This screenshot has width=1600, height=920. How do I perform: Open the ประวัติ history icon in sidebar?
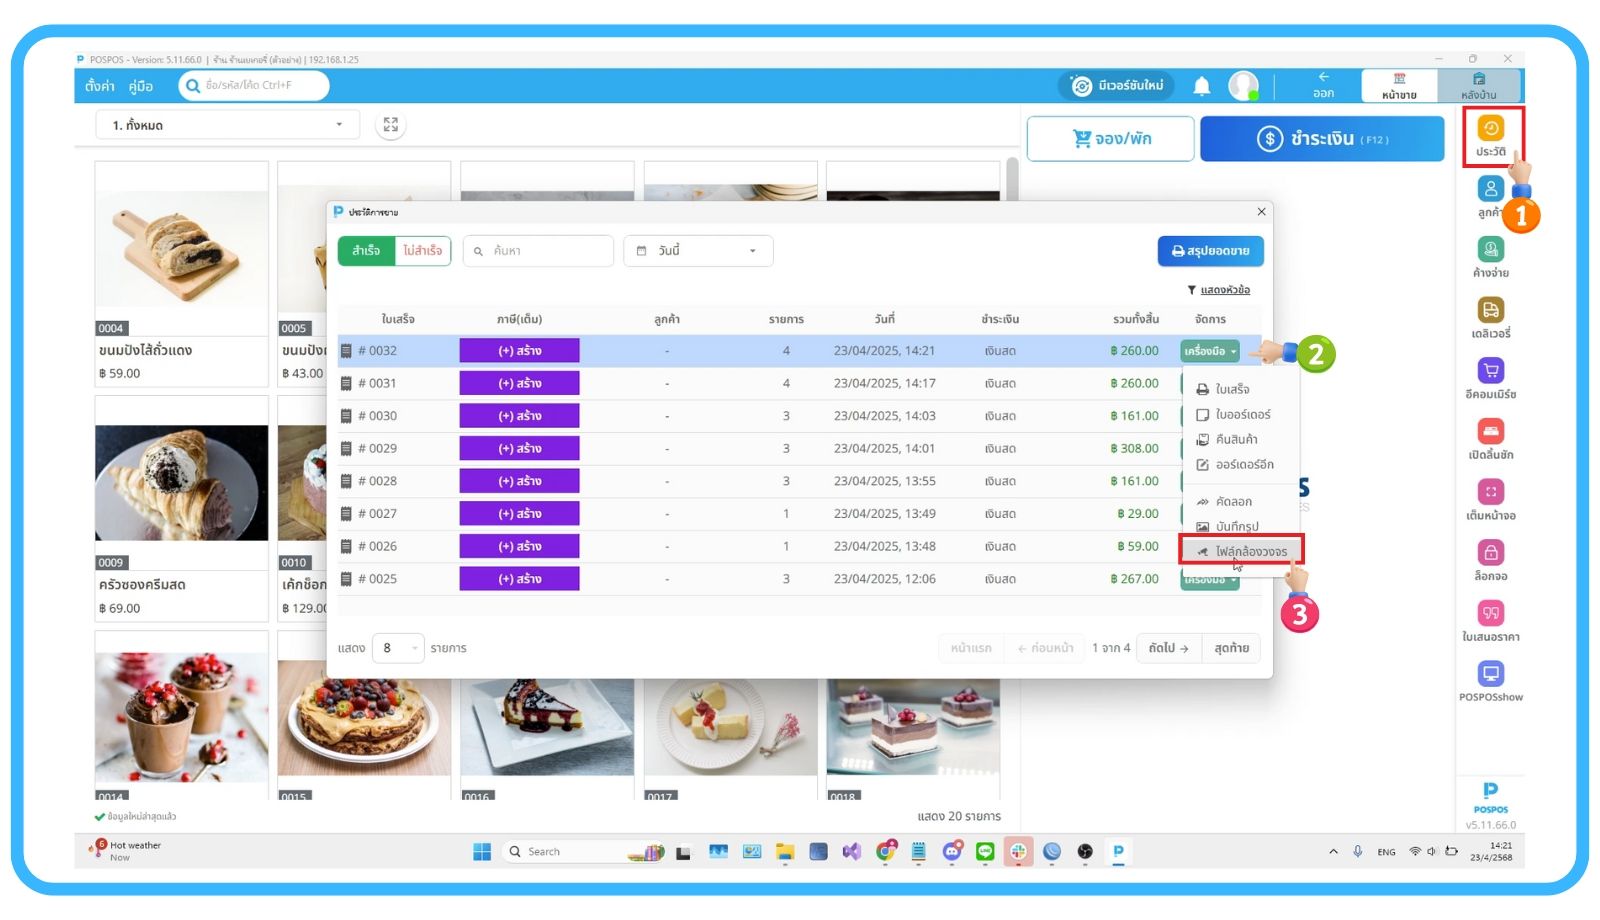click(x=1490, y=136)
